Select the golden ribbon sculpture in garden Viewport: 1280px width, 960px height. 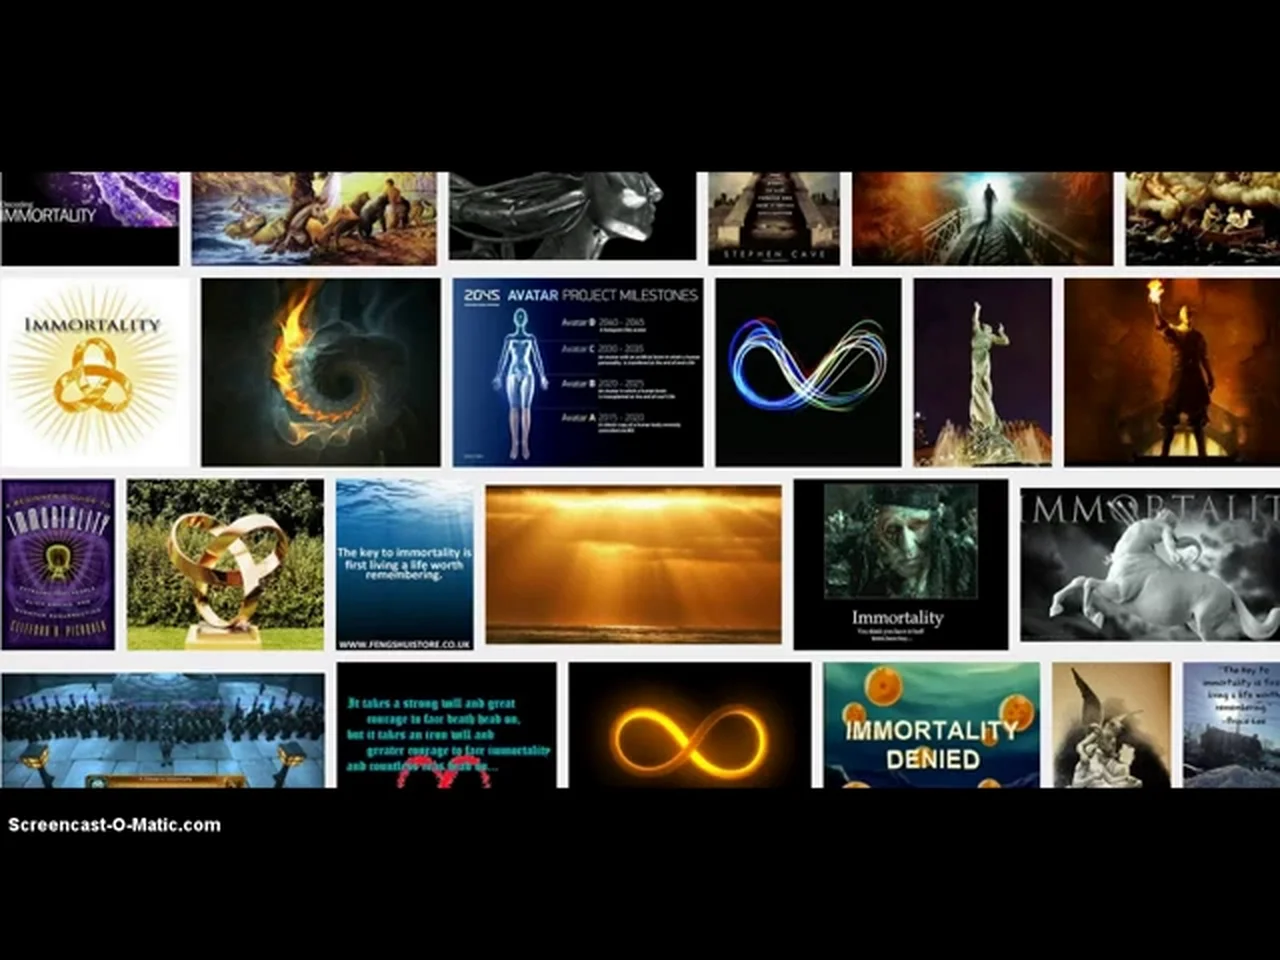225,564
